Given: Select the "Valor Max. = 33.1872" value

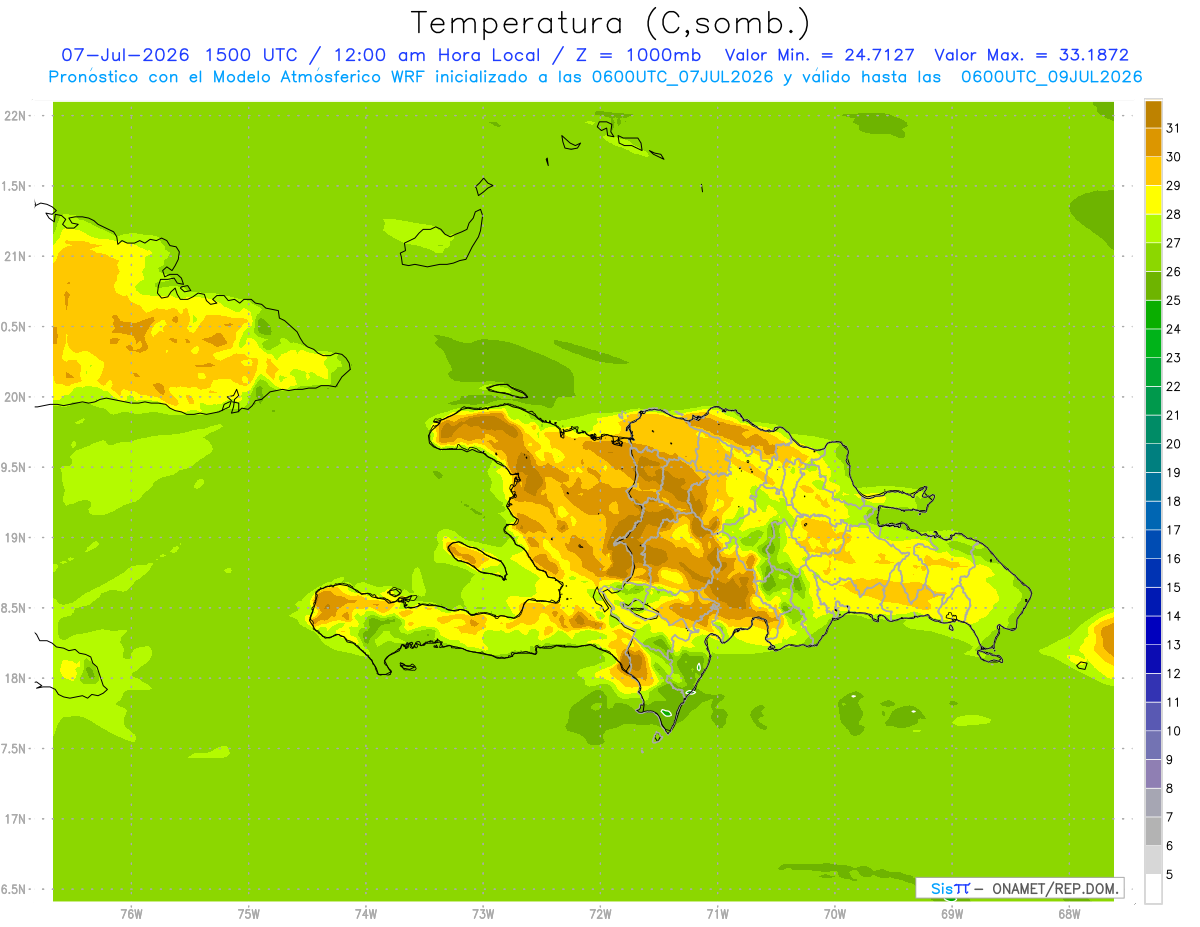Looking at the screenshot, I should pos(1031,55).
